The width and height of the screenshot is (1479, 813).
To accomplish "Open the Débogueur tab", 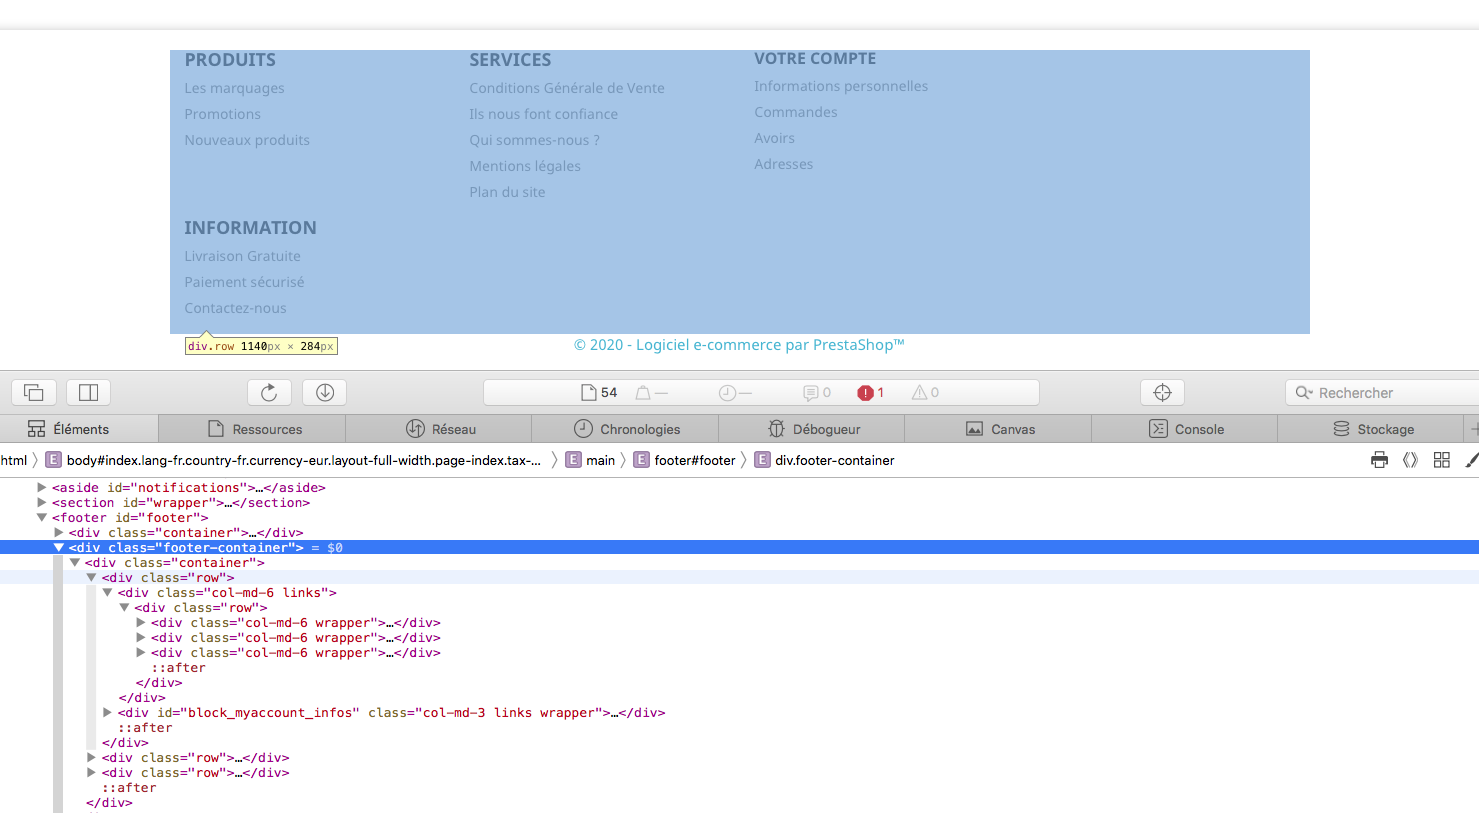I will (812, 429).
